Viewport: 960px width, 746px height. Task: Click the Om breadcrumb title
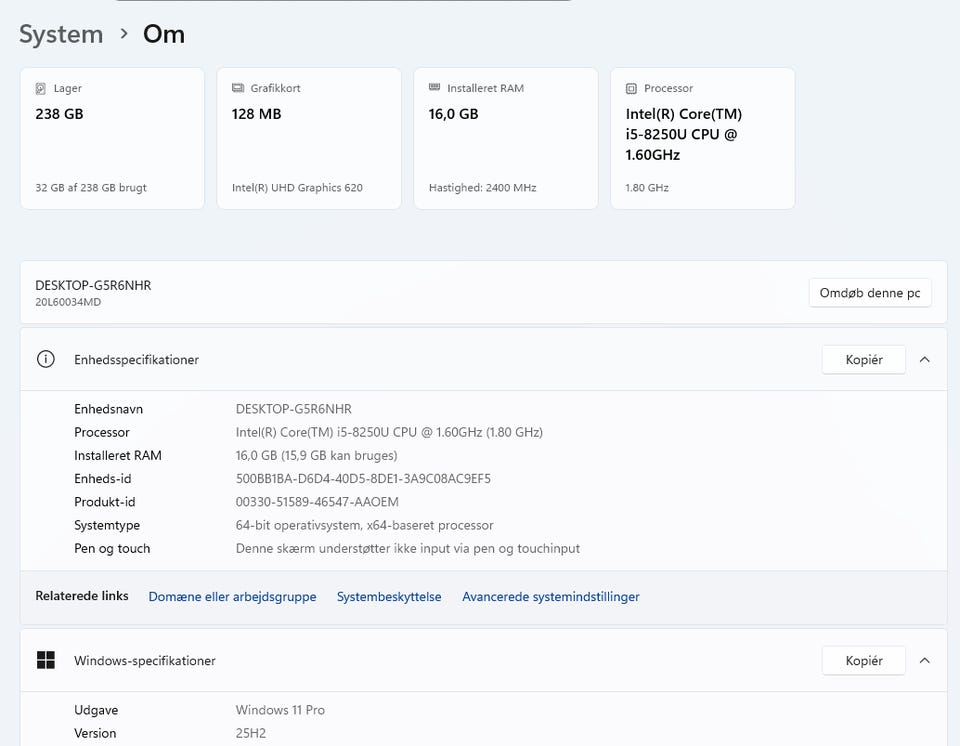pos(164,34)
